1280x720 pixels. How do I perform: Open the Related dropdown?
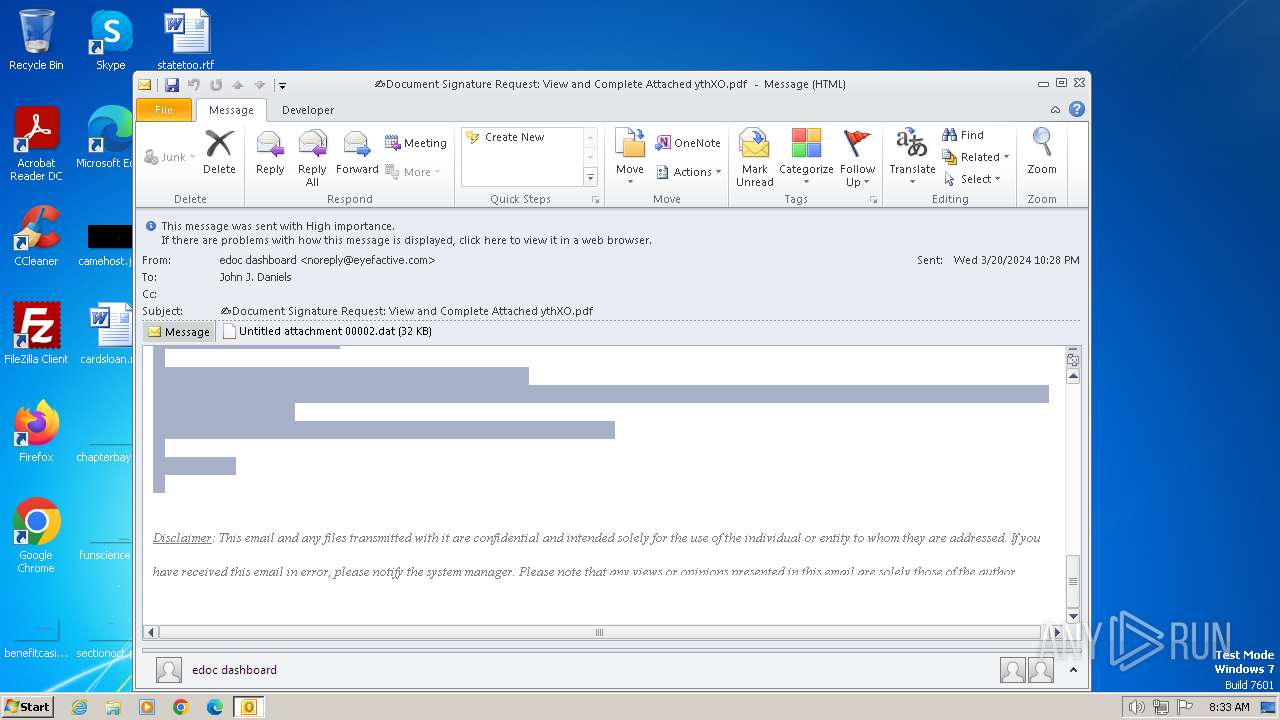pos(976,157)
